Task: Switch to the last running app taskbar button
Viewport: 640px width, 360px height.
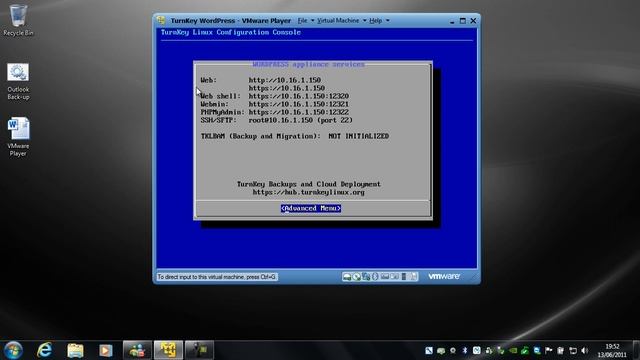Action: pyautogui.click(x=199, y=350)
